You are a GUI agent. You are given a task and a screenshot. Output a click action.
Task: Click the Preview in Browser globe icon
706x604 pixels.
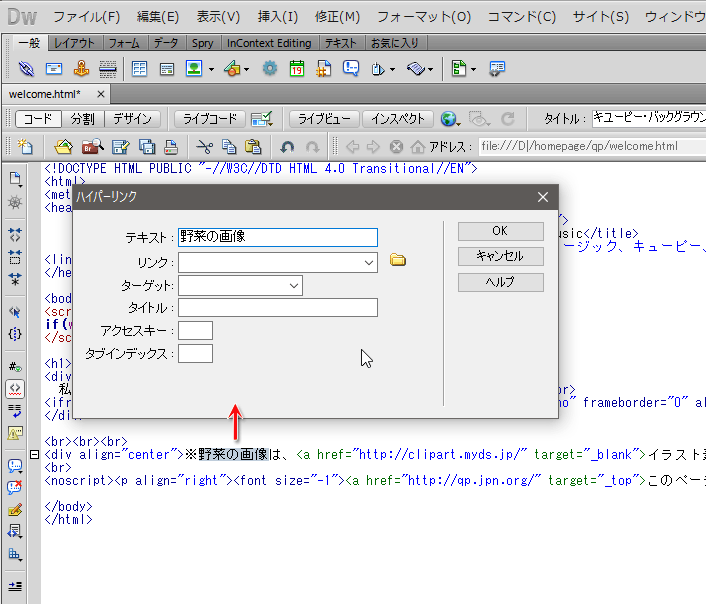449,119
